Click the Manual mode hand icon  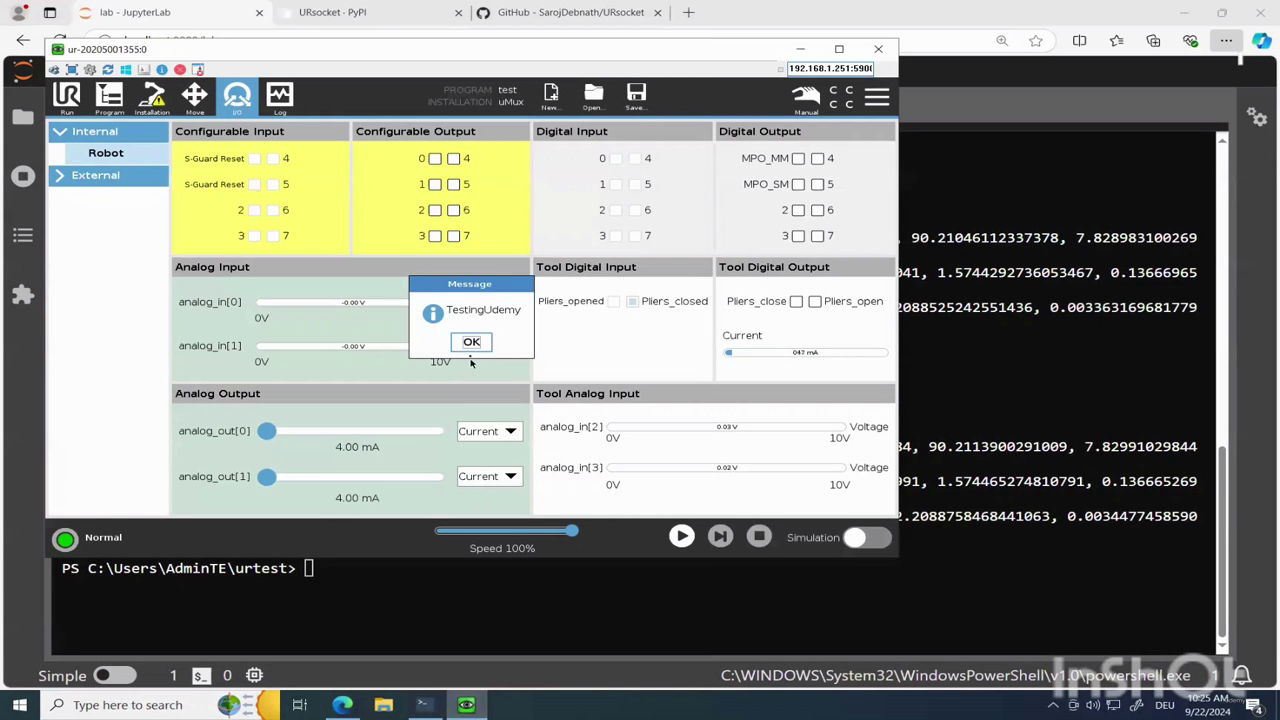tap(806, 97)
